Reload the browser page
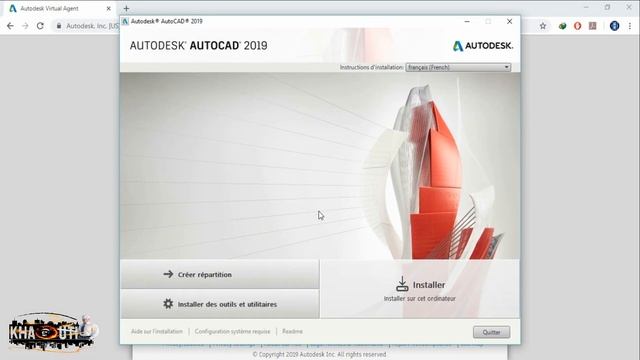Viewport: 640px width, 360px height. tap(40, 26)
